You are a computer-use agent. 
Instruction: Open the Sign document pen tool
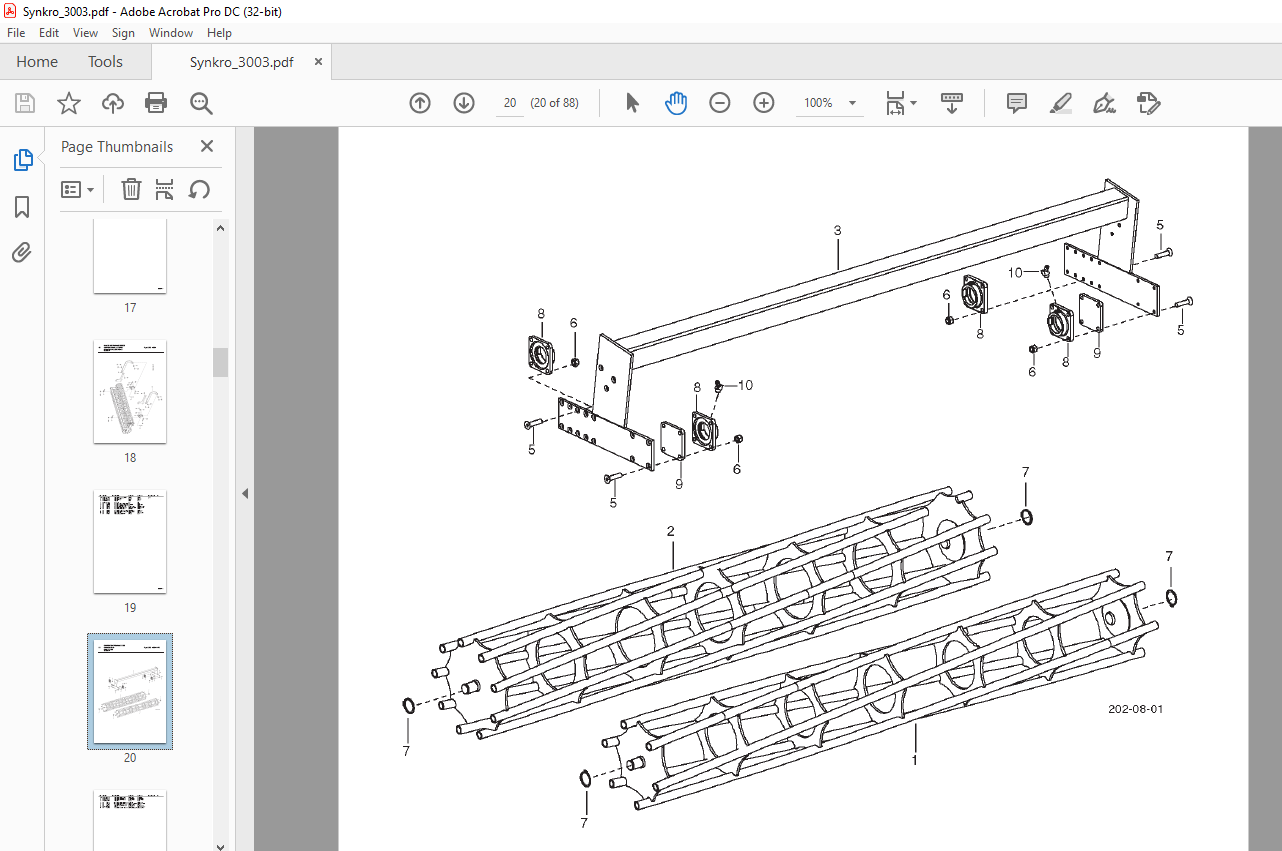1105,103
